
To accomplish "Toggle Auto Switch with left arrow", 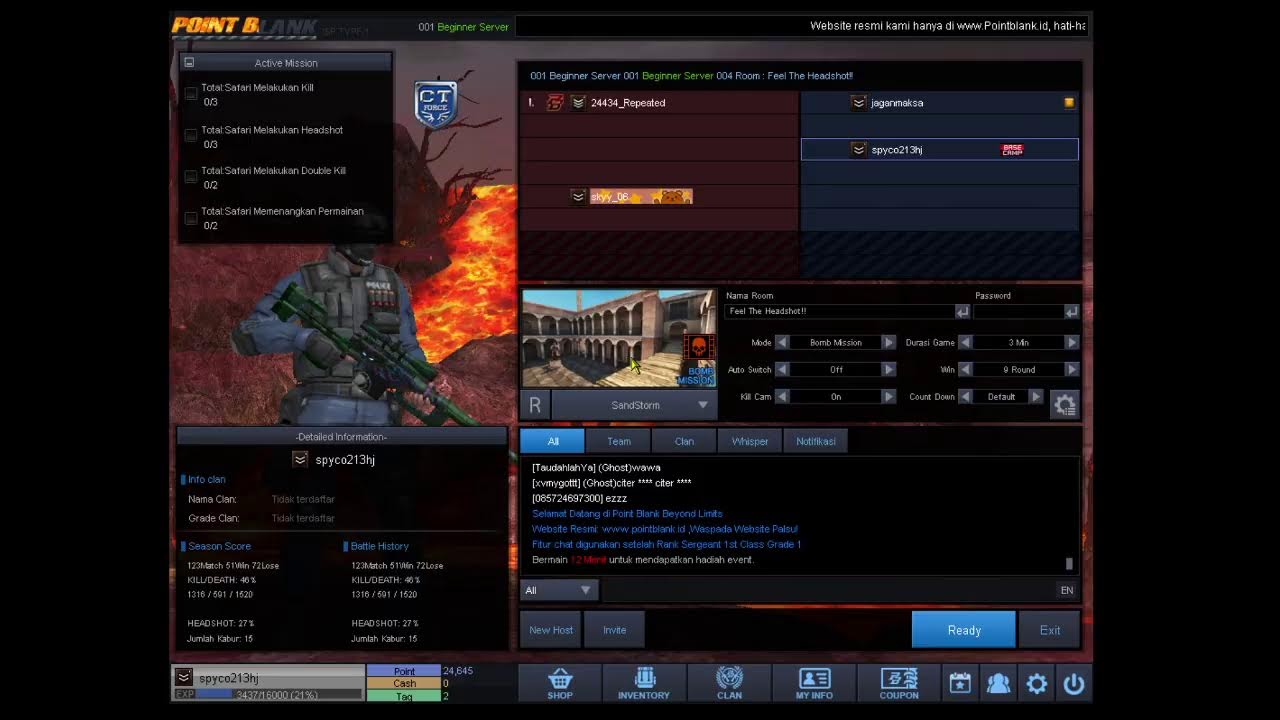I will click(x=783, y=369).
